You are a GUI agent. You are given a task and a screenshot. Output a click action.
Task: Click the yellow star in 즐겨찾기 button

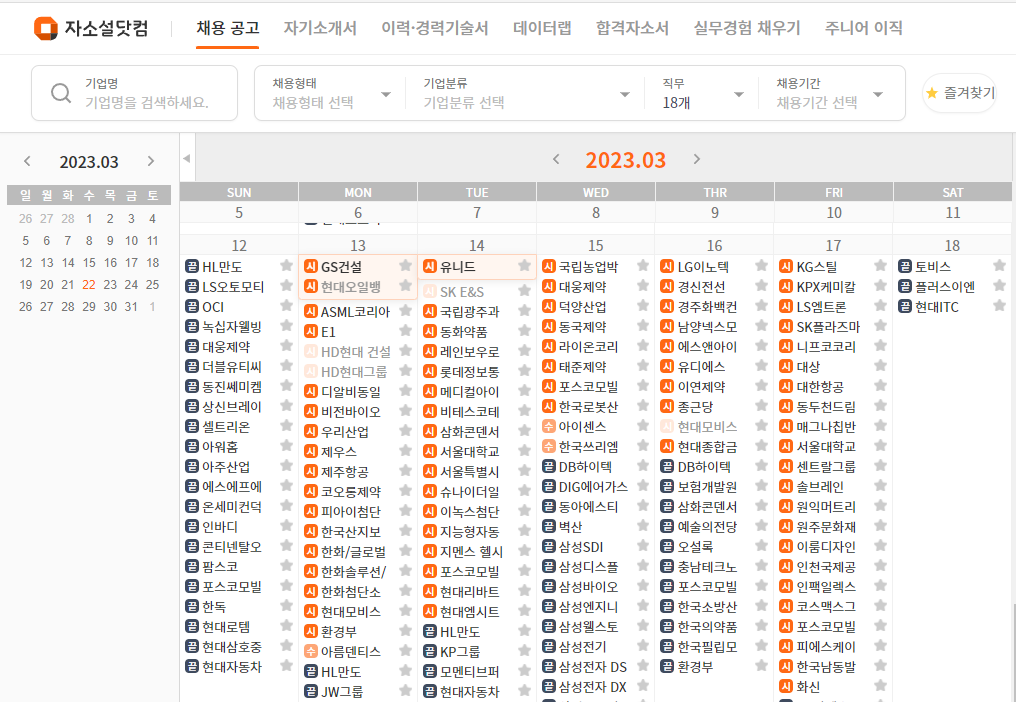point(932,93)
